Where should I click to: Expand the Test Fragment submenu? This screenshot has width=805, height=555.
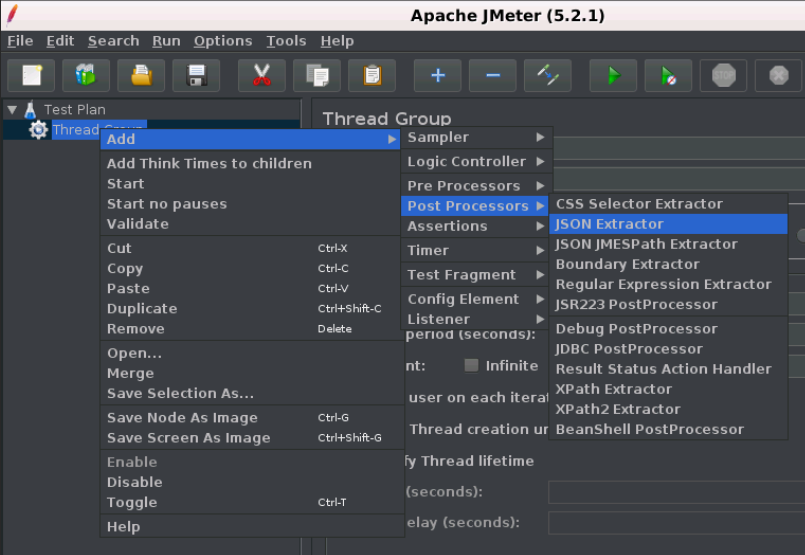coord(475,275)
